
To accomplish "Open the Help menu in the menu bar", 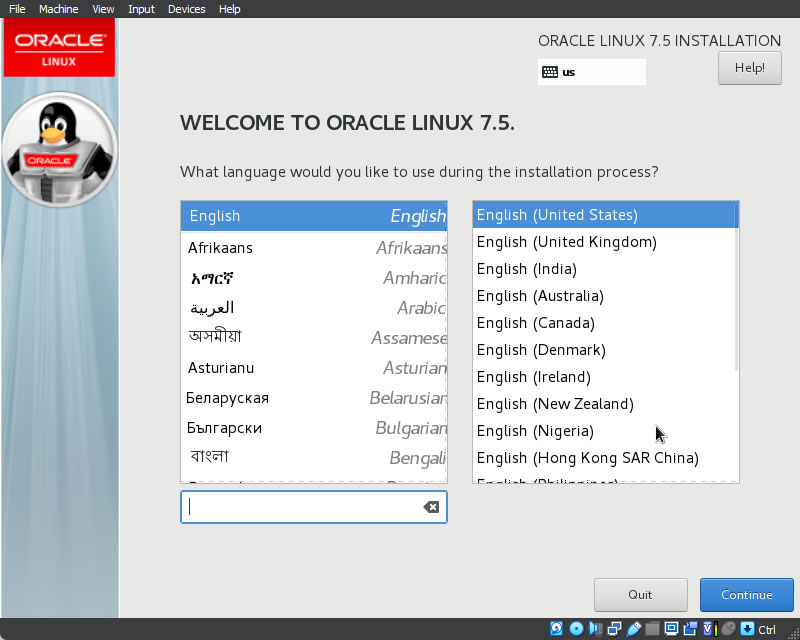I will pos(230,9).
